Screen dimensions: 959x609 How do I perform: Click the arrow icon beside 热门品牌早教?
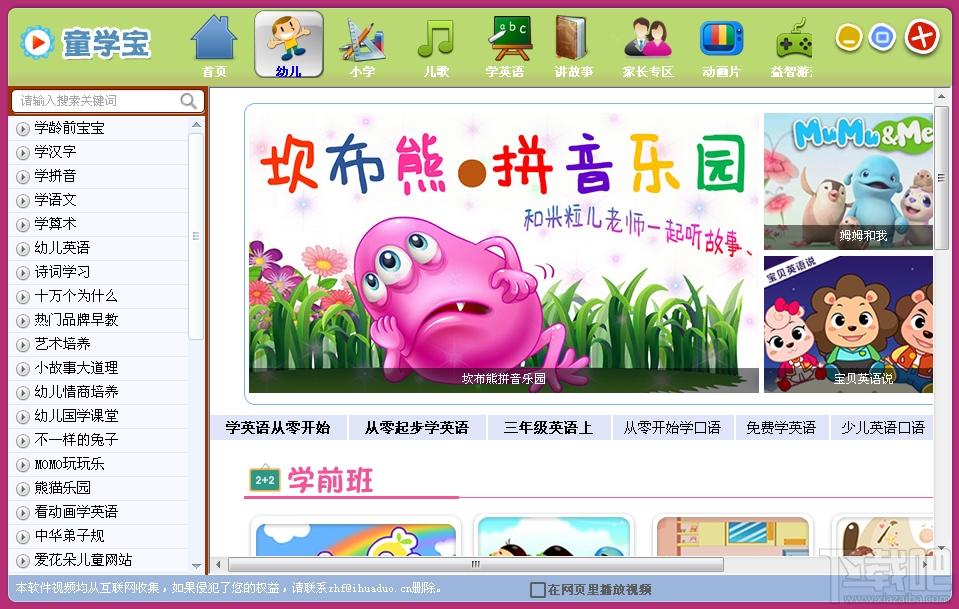click(x=23, y=321)
